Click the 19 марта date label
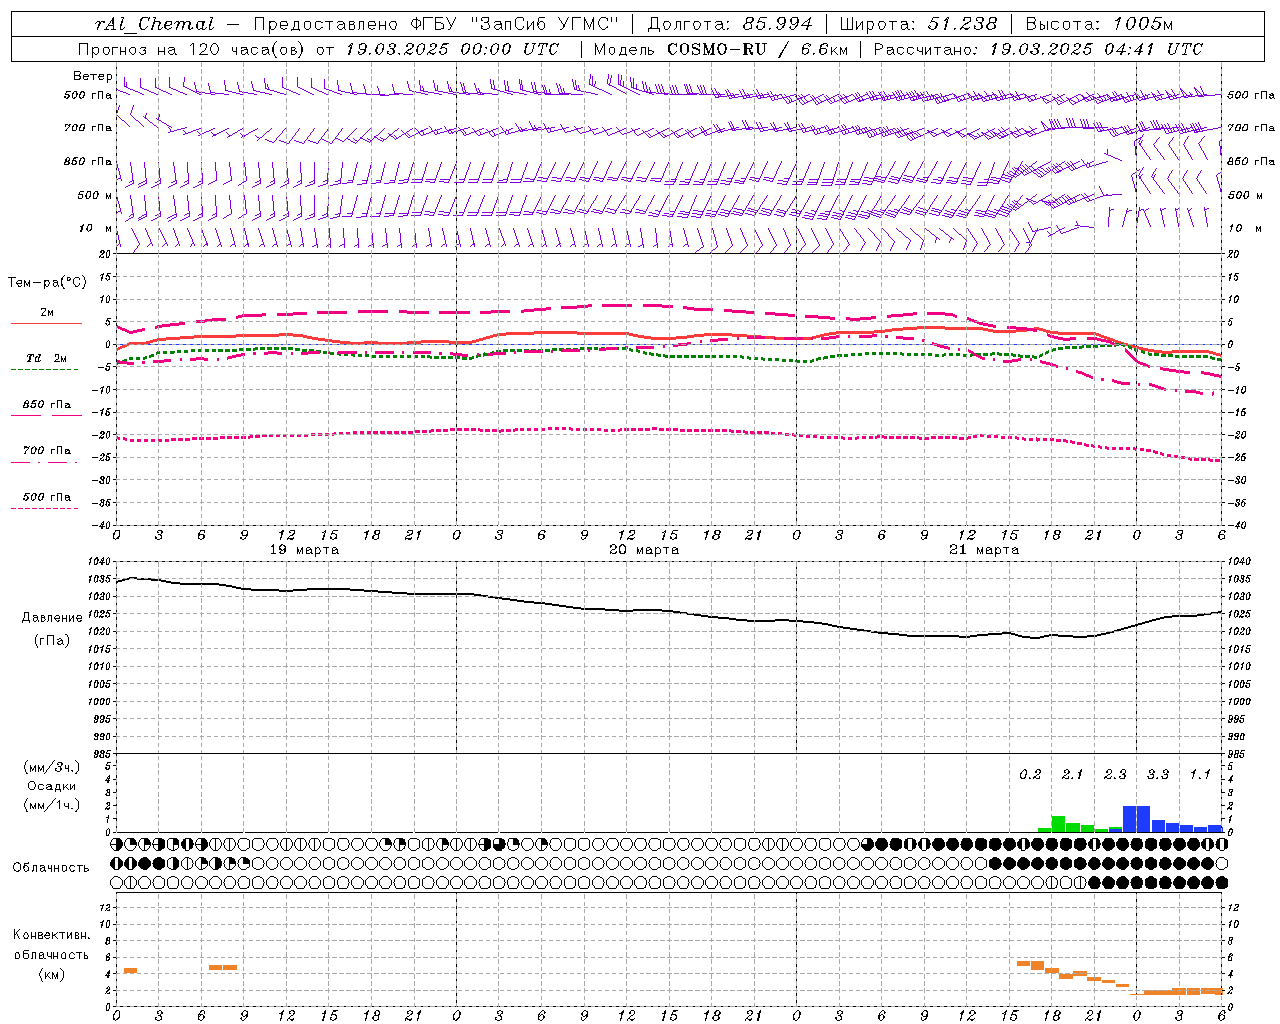Viewport: 1280px width, 1024px height. (x=304, y=550)
